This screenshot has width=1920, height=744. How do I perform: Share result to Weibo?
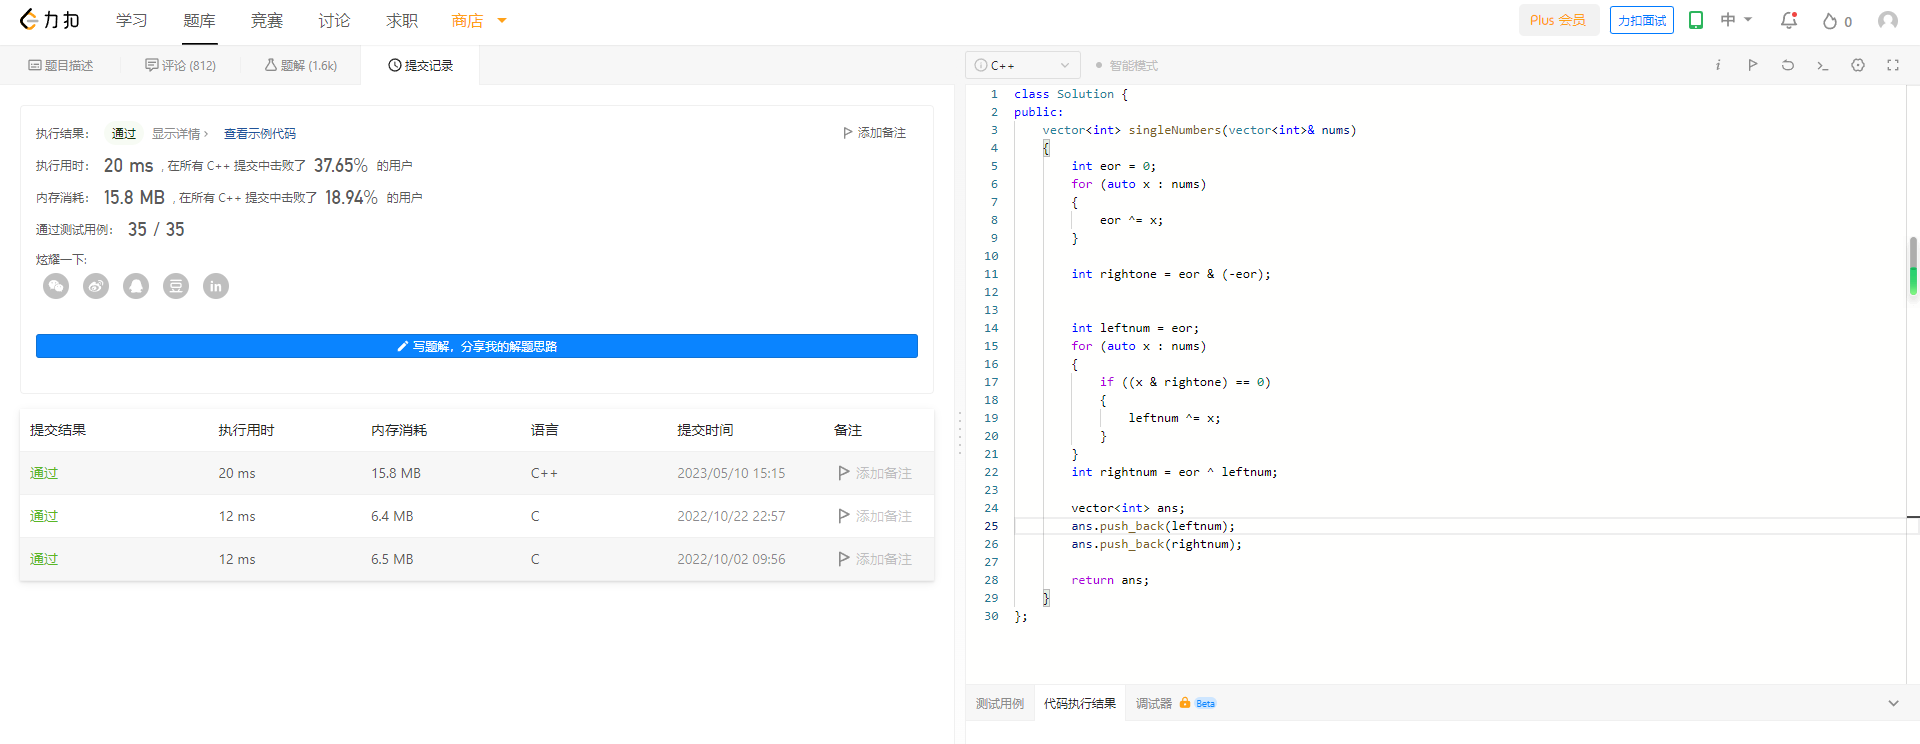[x=96, y=286]
